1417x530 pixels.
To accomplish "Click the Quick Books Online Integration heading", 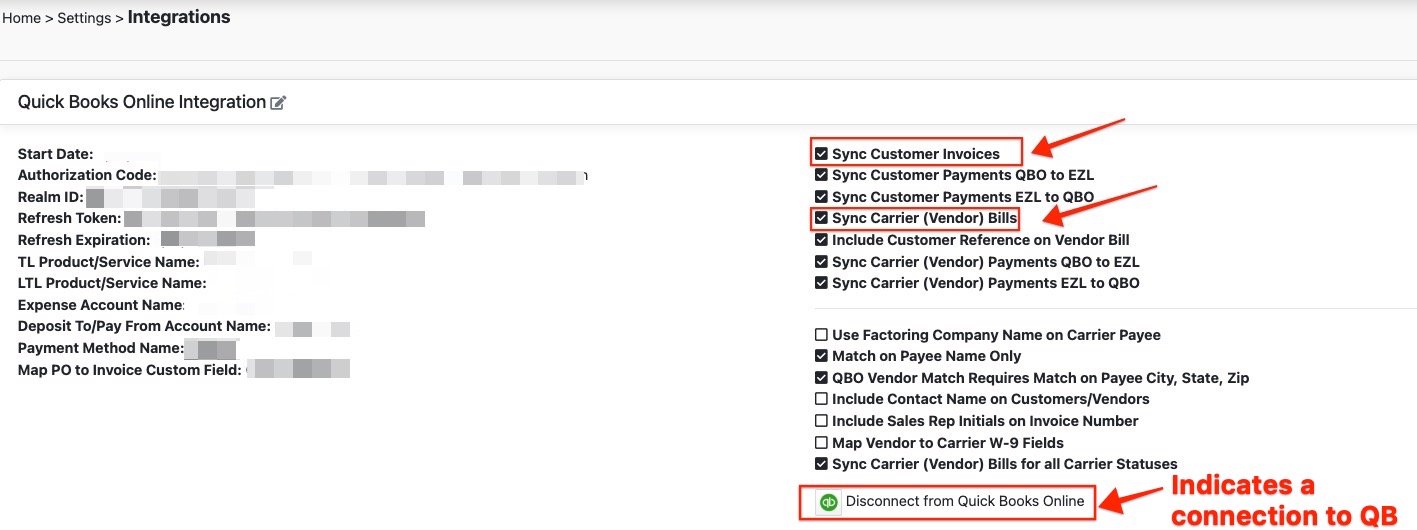I will tap(142, 102).
